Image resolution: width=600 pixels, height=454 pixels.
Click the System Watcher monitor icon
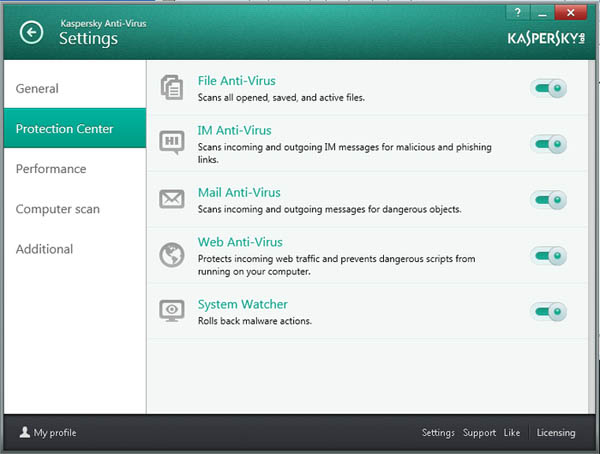[x=172, y=311]
